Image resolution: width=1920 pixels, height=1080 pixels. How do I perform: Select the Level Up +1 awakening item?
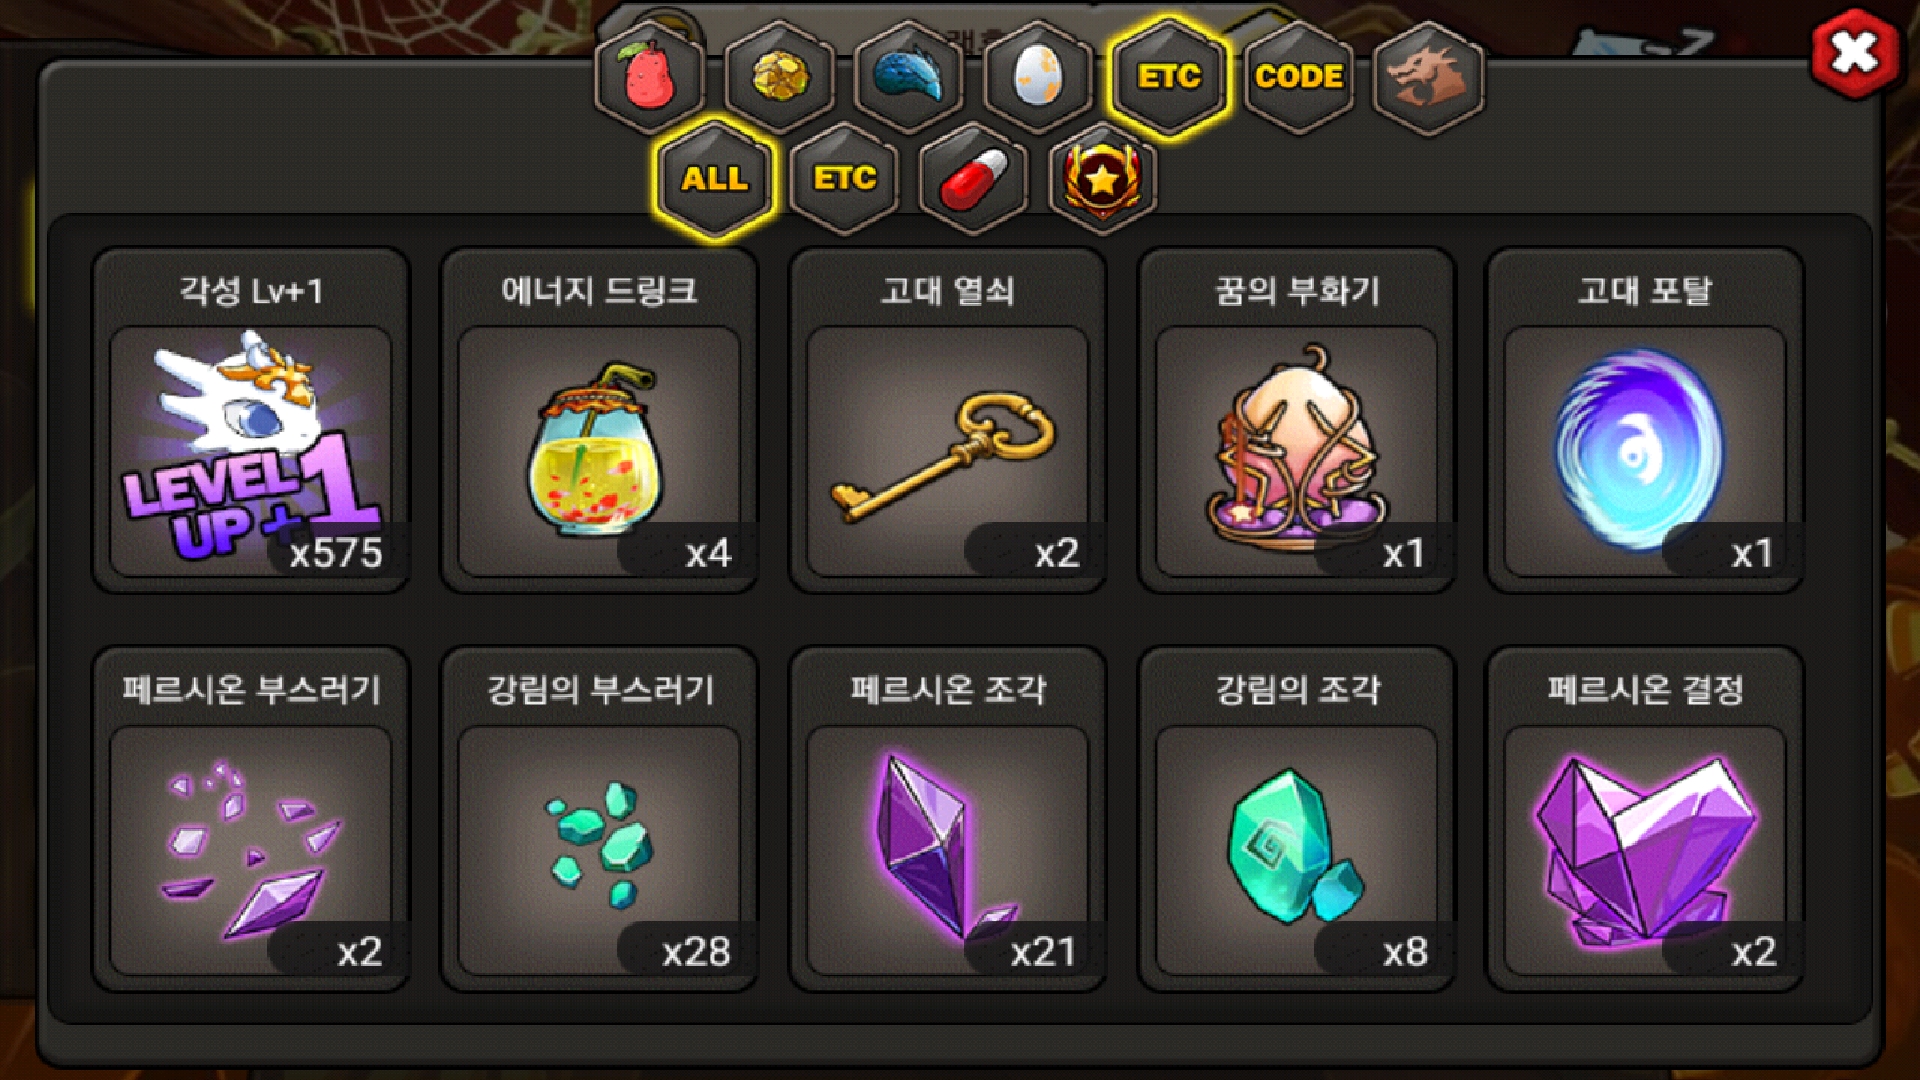(251, 421)
